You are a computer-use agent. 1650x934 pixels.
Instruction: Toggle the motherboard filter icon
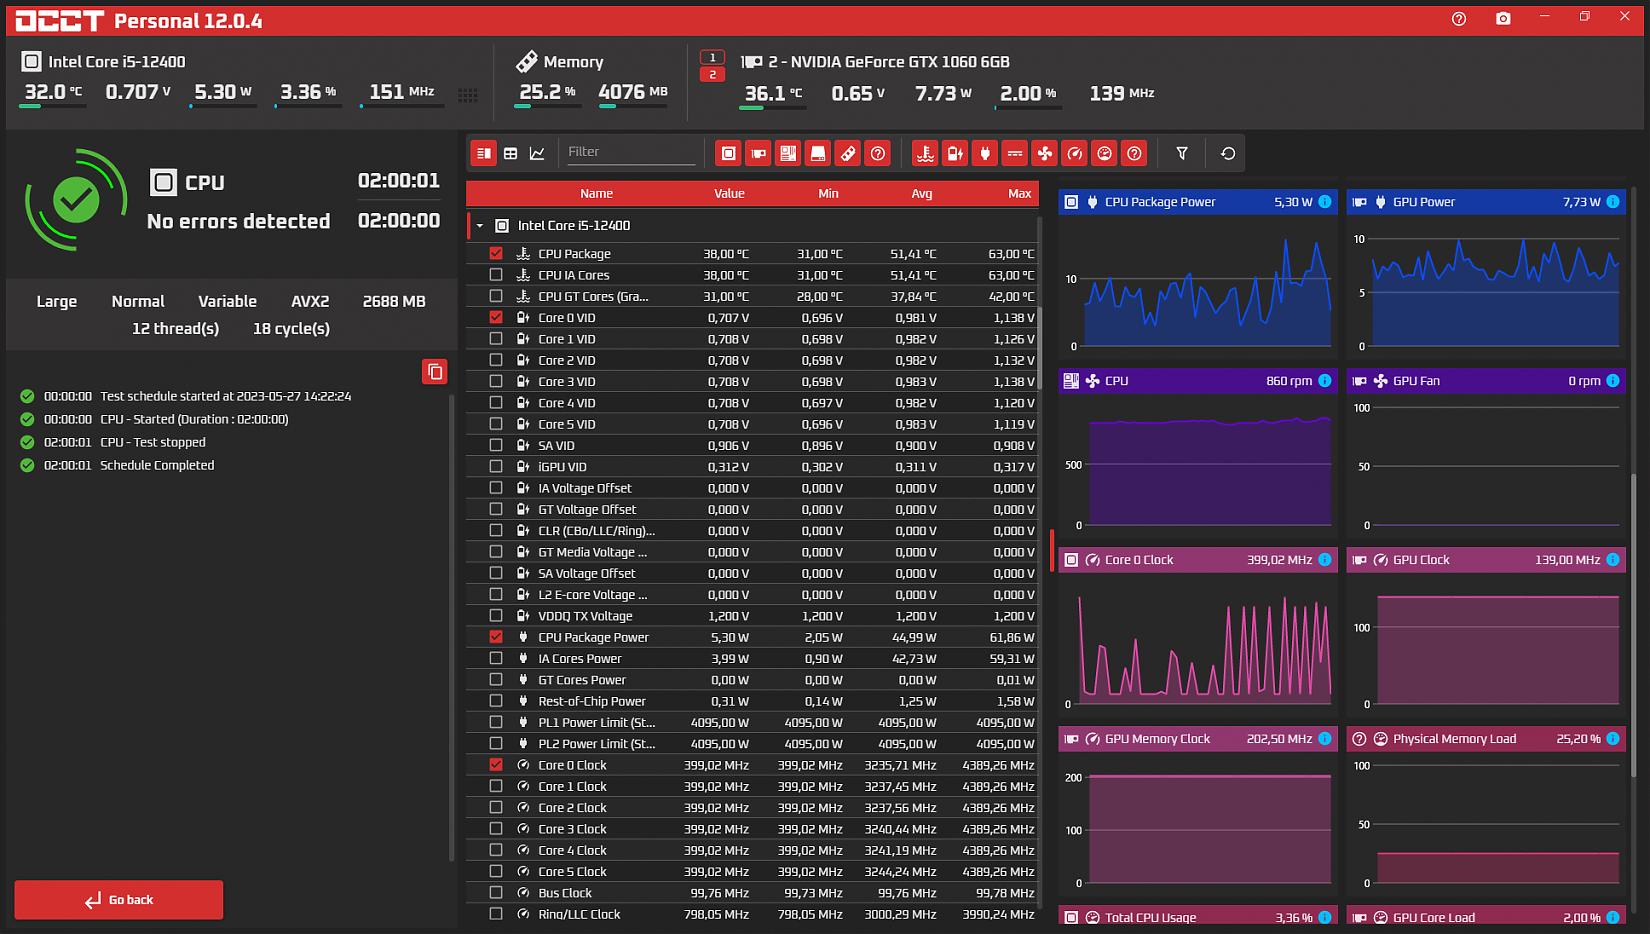pos(788,153)
